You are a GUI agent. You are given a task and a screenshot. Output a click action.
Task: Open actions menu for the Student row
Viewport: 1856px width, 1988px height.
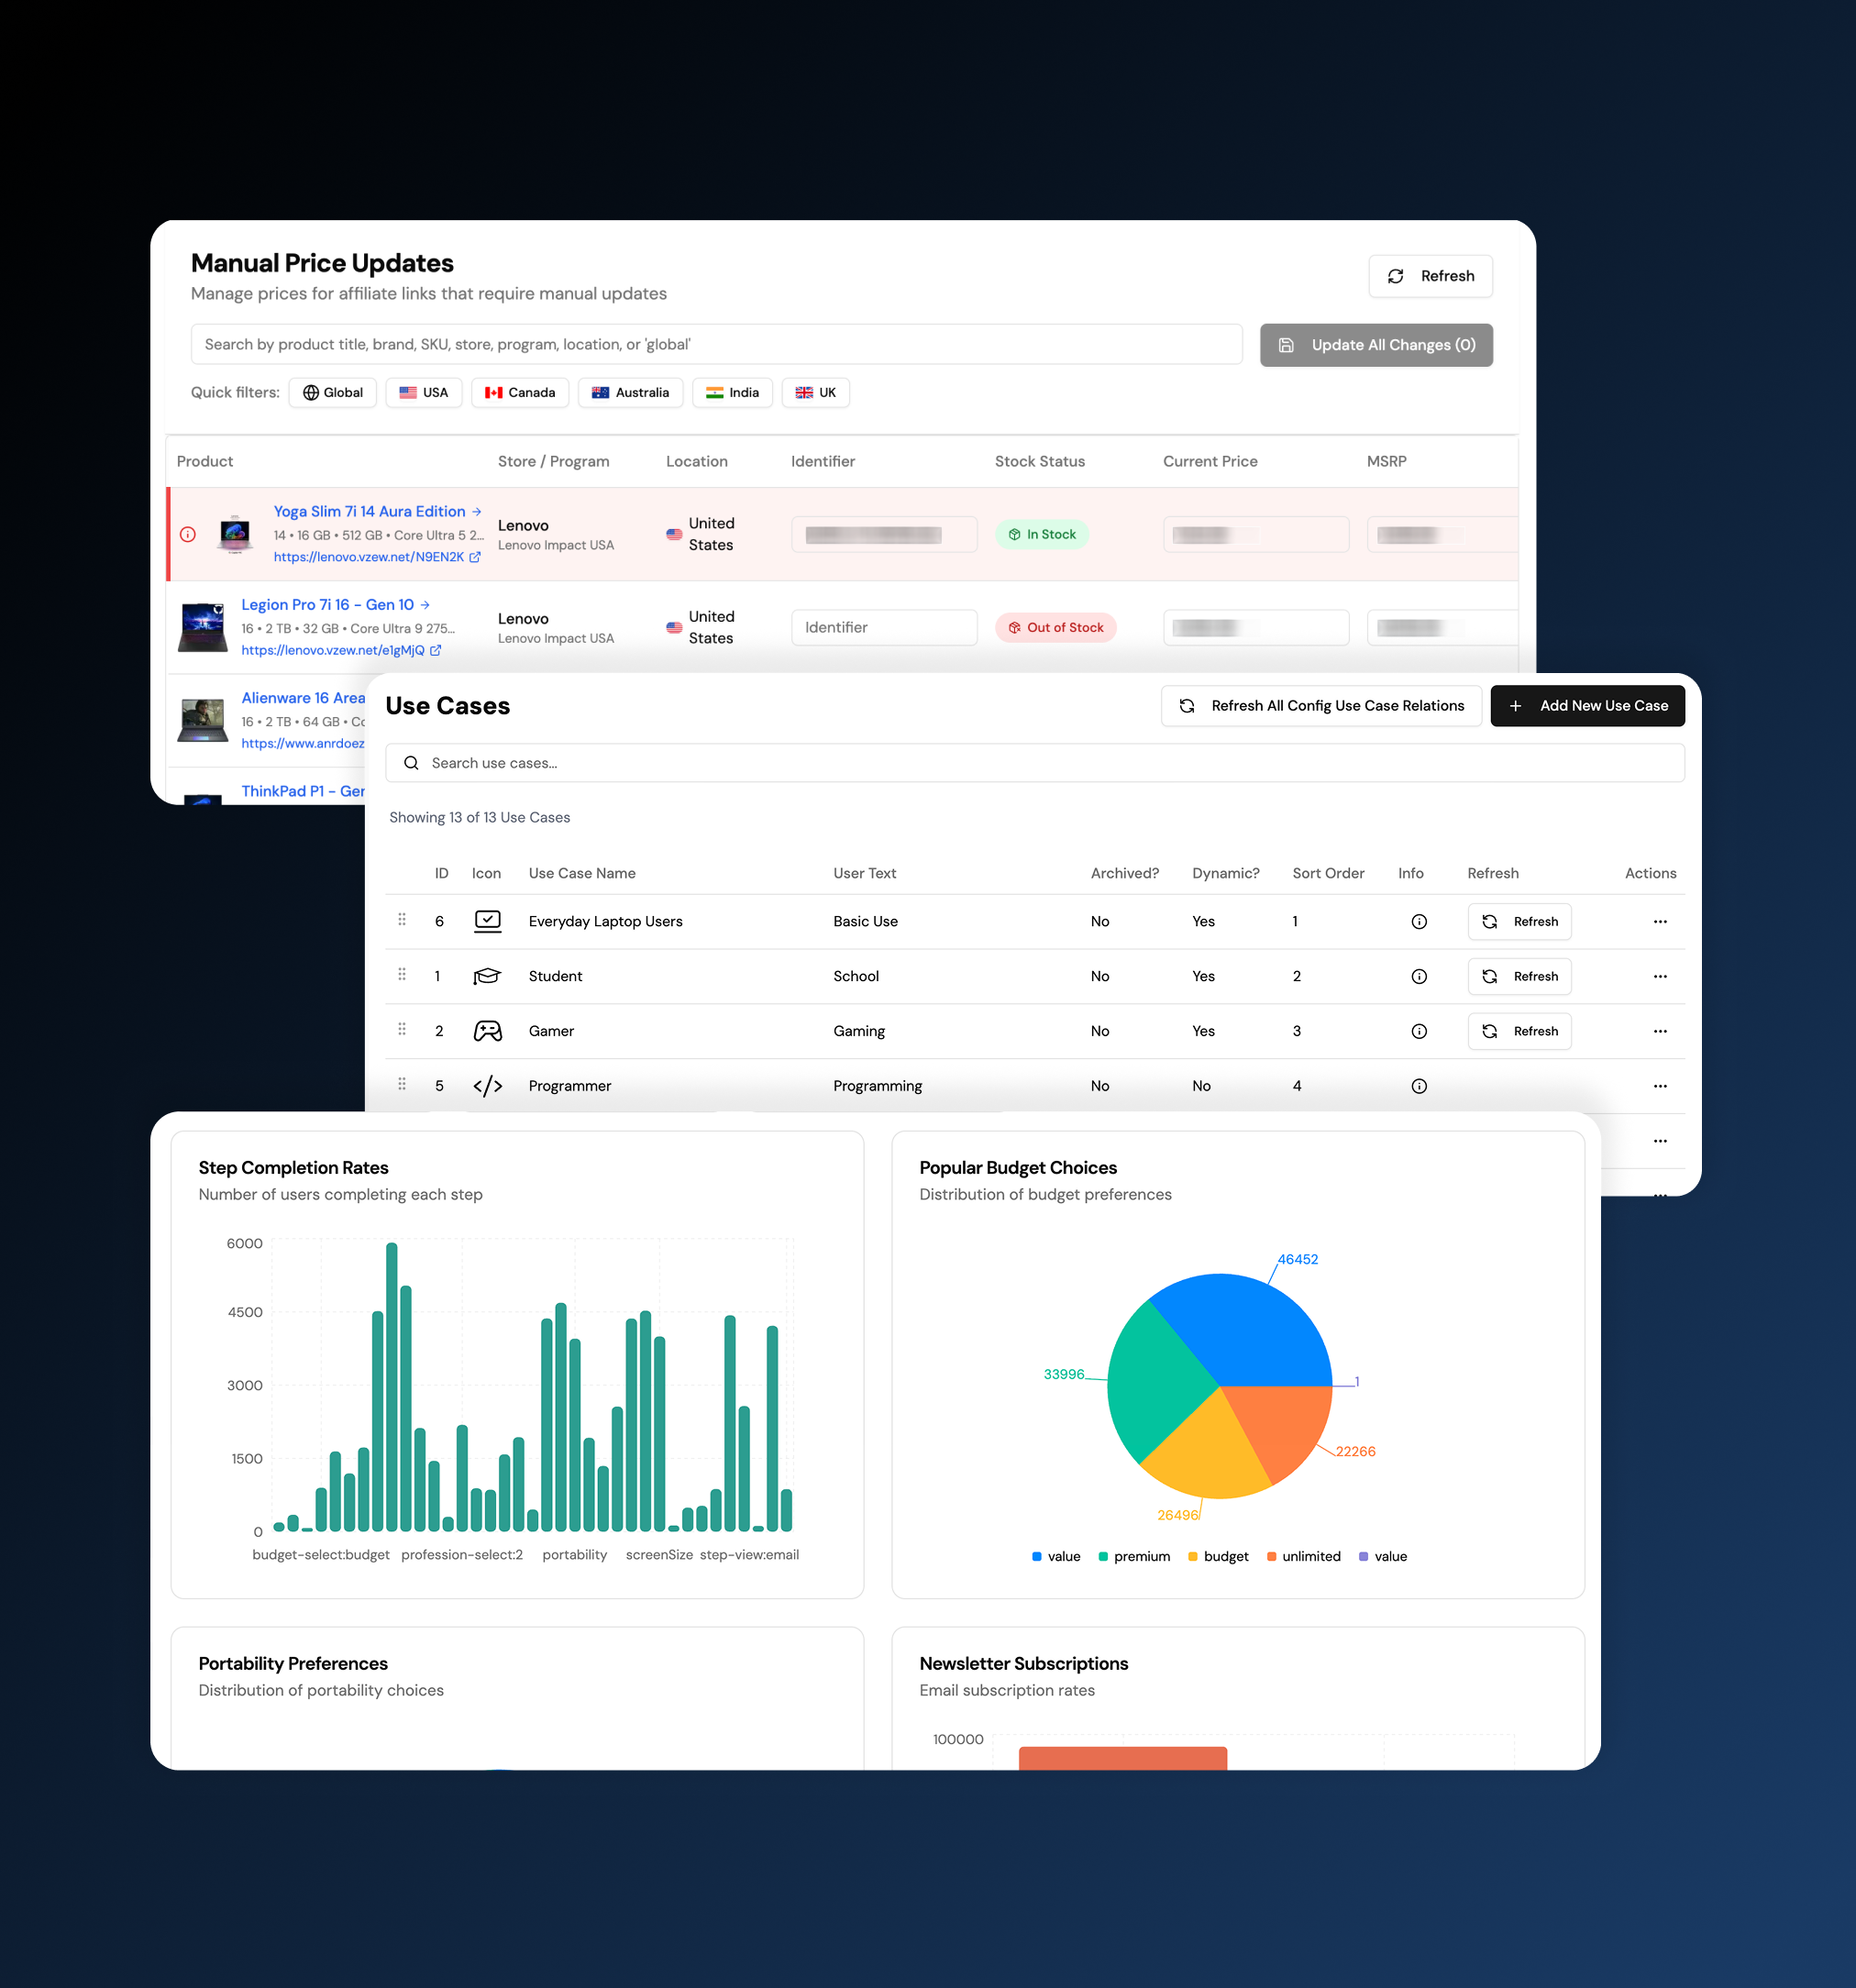tap(1660, 977)
